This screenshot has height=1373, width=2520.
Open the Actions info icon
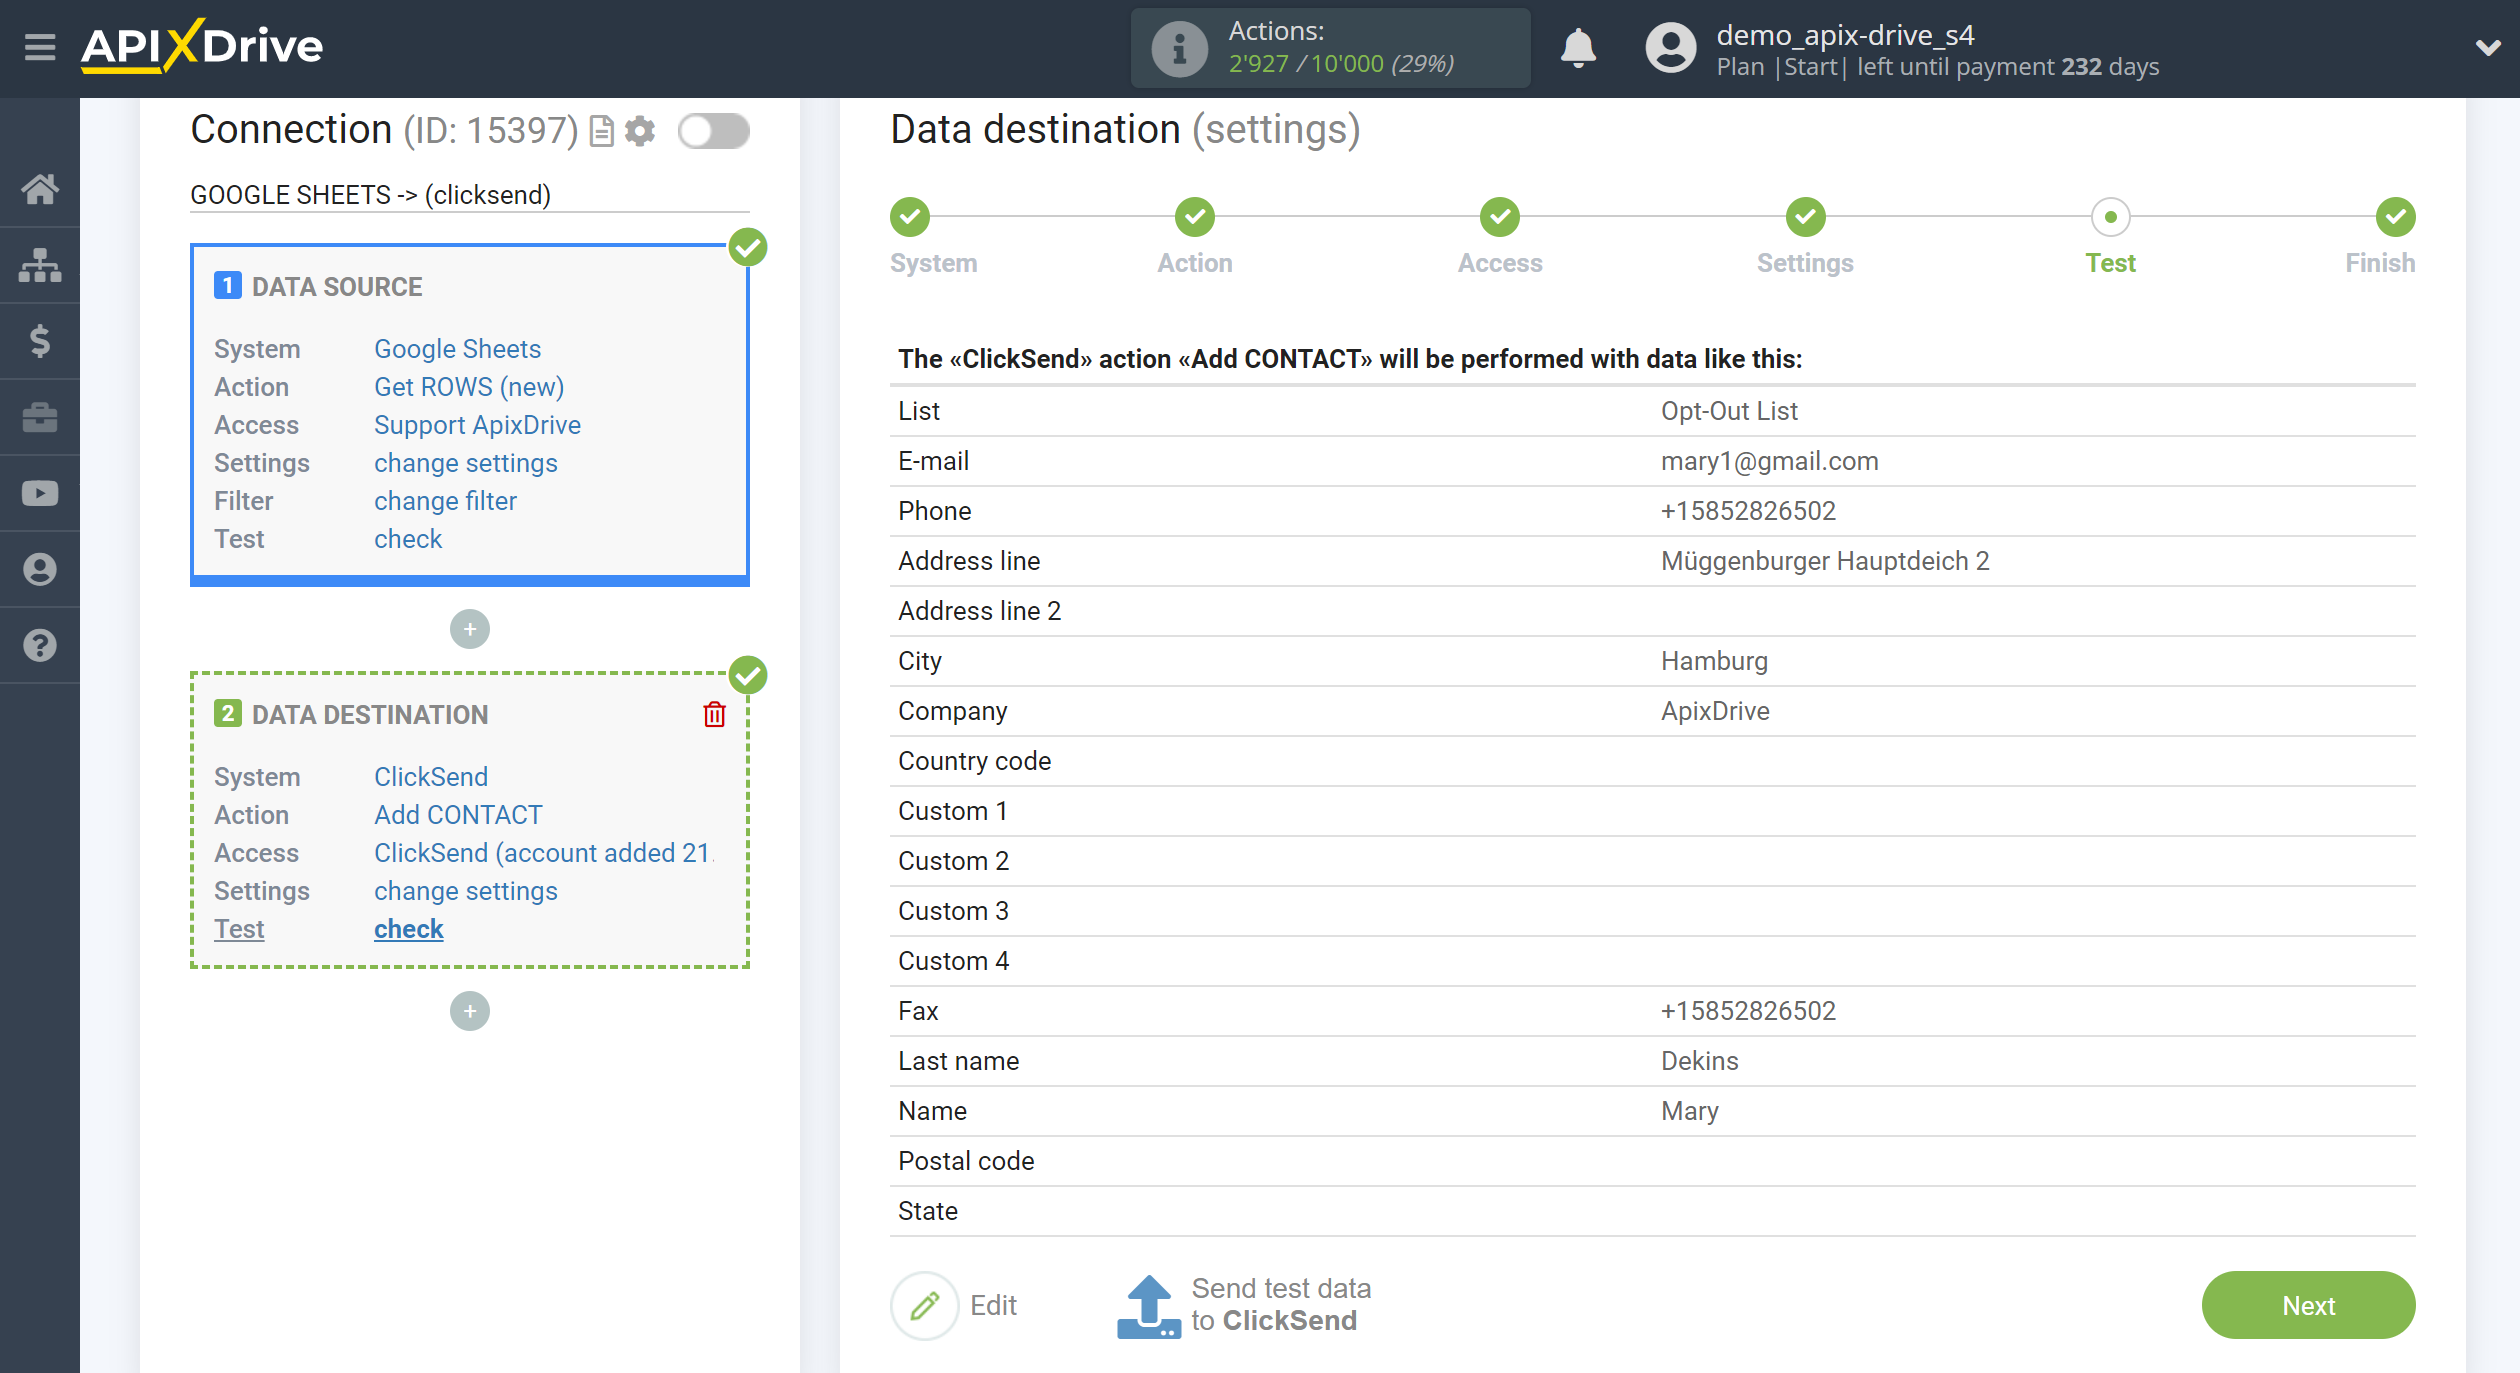(1179, 48)
